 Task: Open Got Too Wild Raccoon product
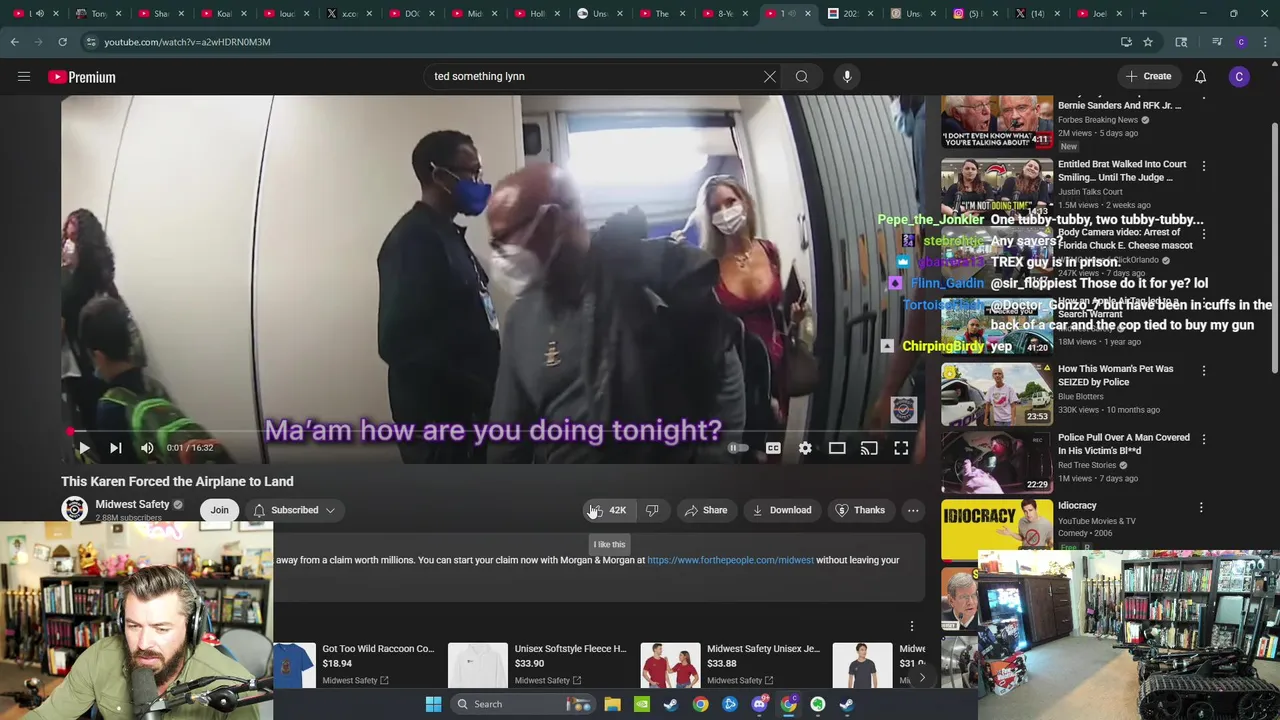pos(356,664)
